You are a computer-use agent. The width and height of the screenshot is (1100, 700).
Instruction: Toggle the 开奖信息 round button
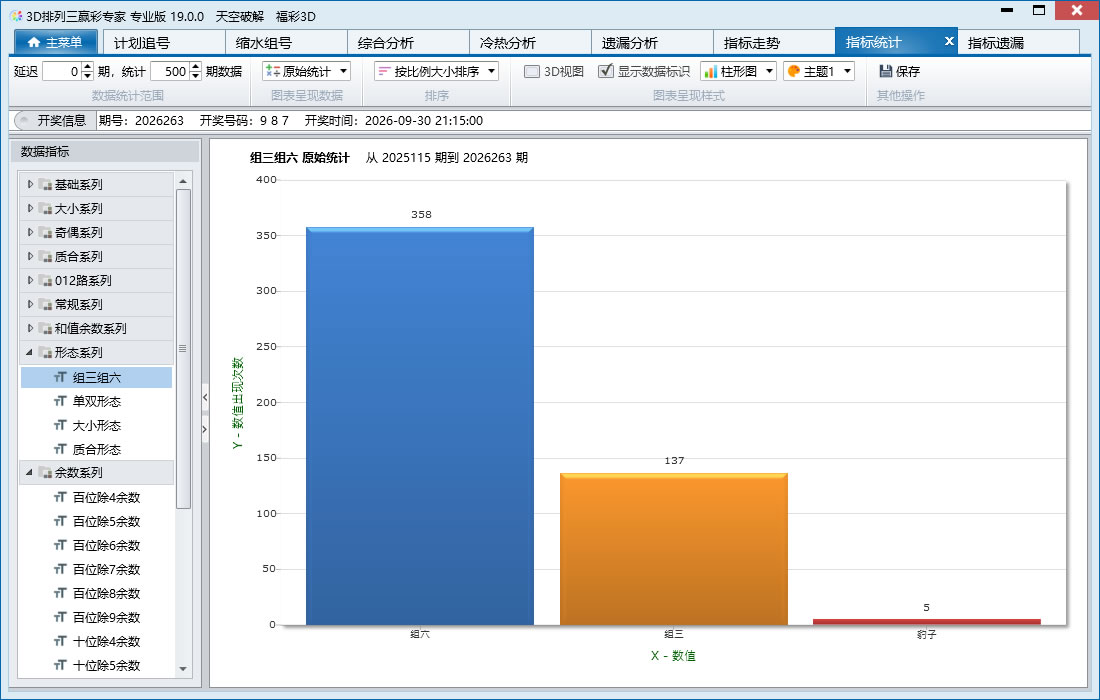coord(23,121)
